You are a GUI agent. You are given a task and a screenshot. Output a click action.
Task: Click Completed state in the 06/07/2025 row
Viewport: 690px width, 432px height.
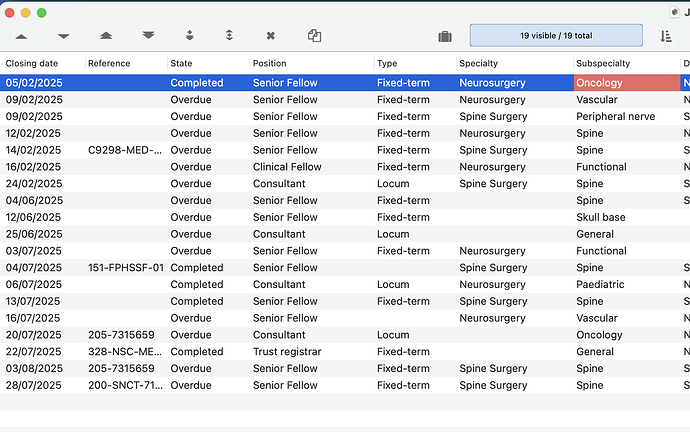pyautogui.click(x=197, y=284)
